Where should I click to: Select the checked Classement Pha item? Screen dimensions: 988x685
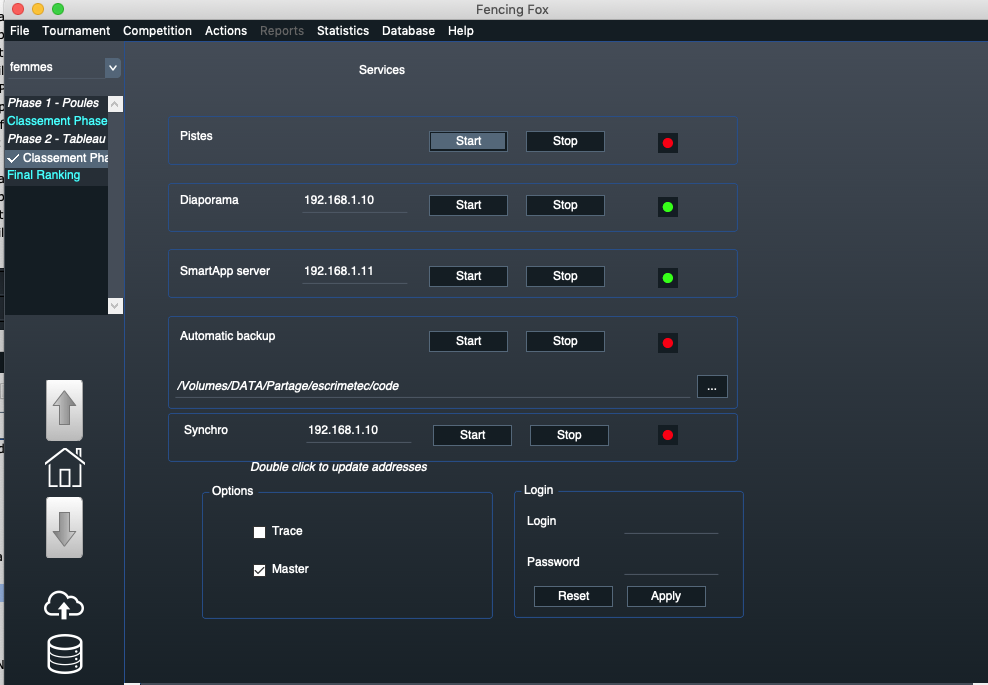[57, 158]
